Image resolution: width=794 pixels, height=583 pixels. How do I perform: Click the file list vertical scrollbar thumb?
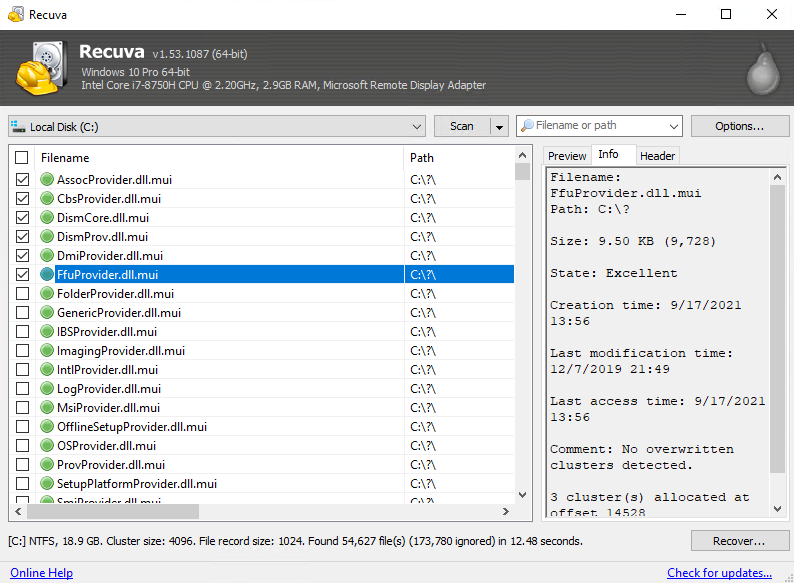[x=523, y=172]
